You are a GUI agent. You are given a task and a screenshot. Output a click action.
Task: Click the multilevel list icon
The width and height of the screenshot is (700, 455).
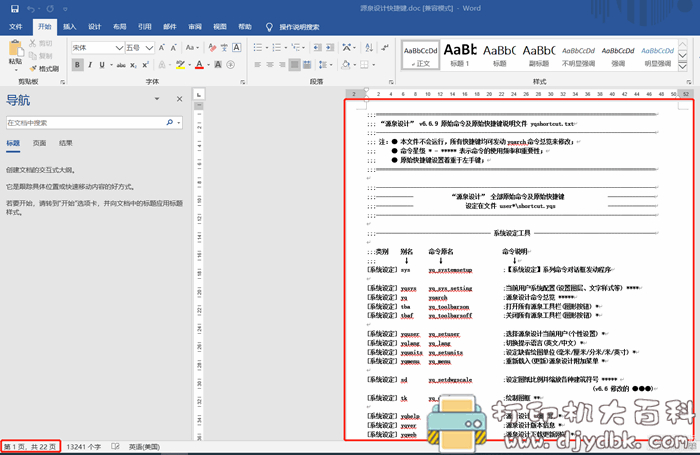click(x=296, y=47)
